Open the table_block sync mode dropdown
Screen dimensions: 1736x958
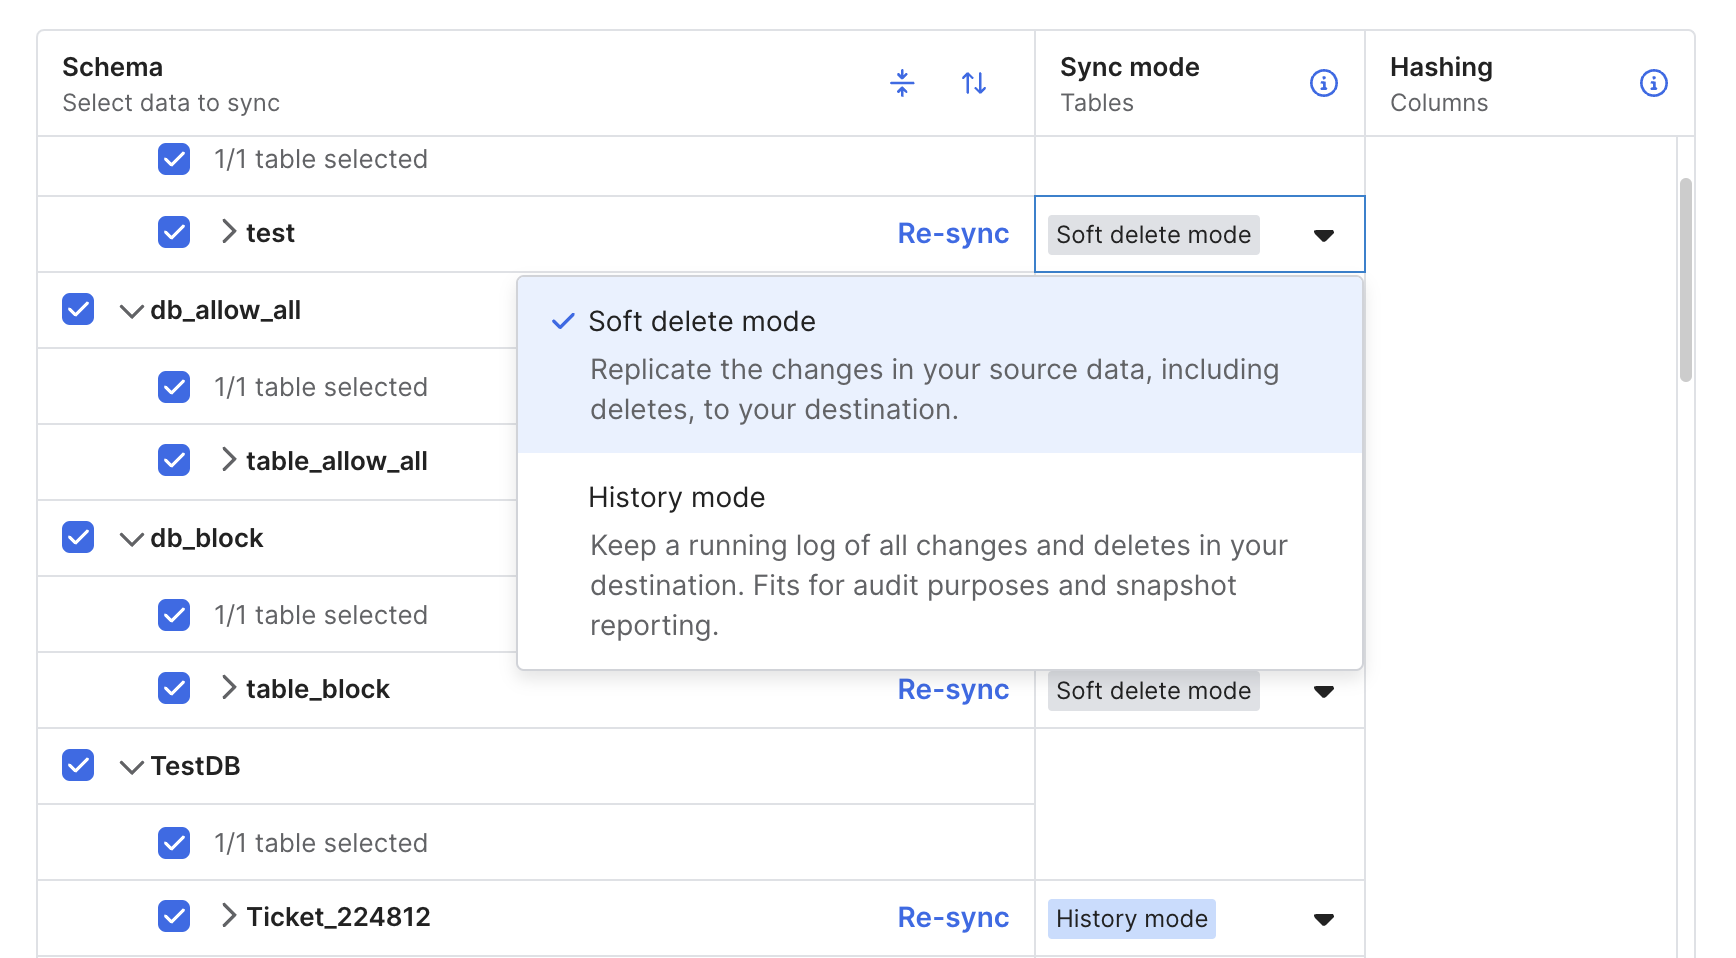point(1324,691)
